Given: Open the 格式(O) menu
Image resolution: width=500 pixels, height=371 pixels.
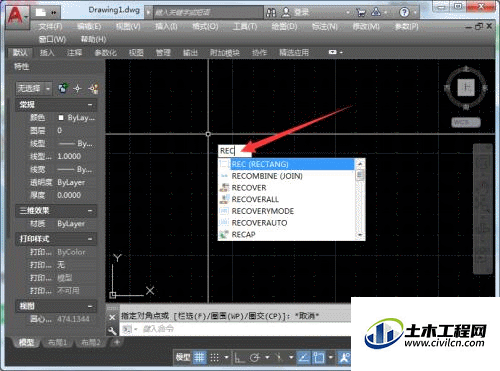Looking at the screenshot, I should click(205, 26).
